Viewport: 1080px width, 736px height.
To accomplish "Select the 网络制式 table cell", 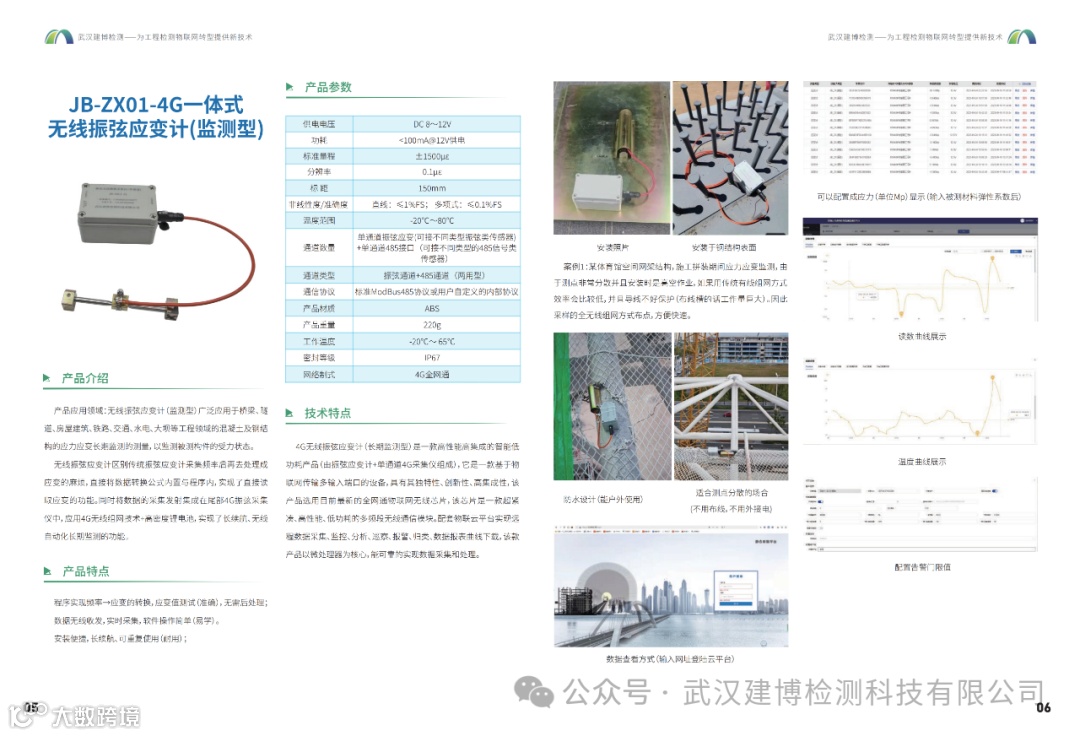I will click(x=319, y=374).
